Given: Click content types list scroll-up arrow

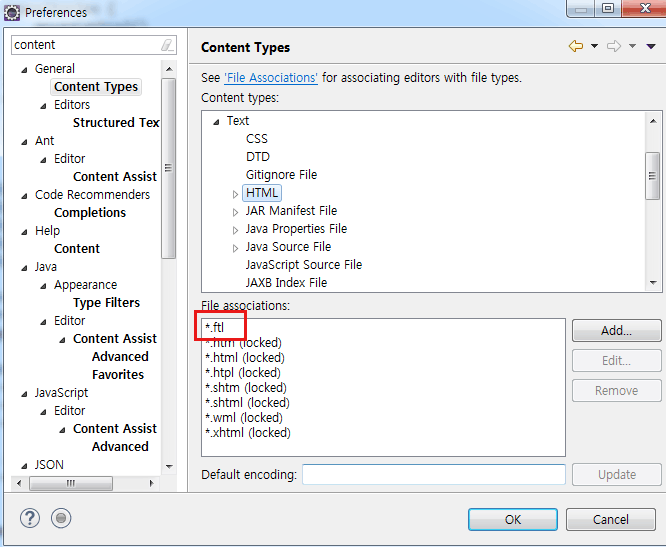Looking at the screenshot, I should coord(653,121).
